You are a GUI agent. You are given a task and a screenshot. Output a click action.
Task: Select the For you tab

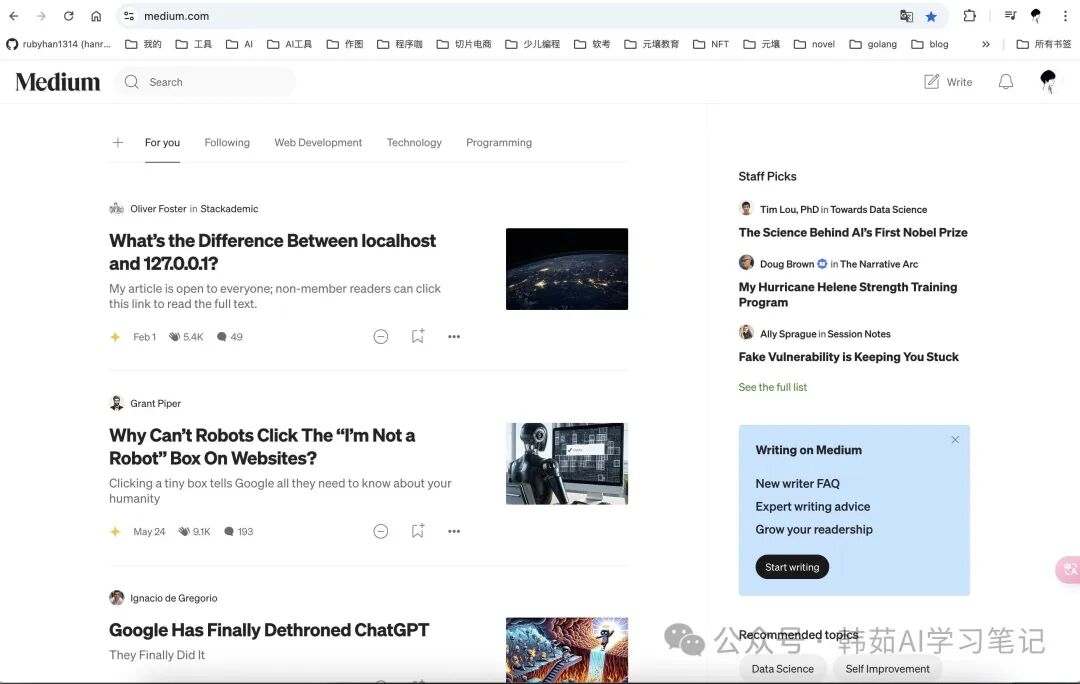tap(163, 143)
